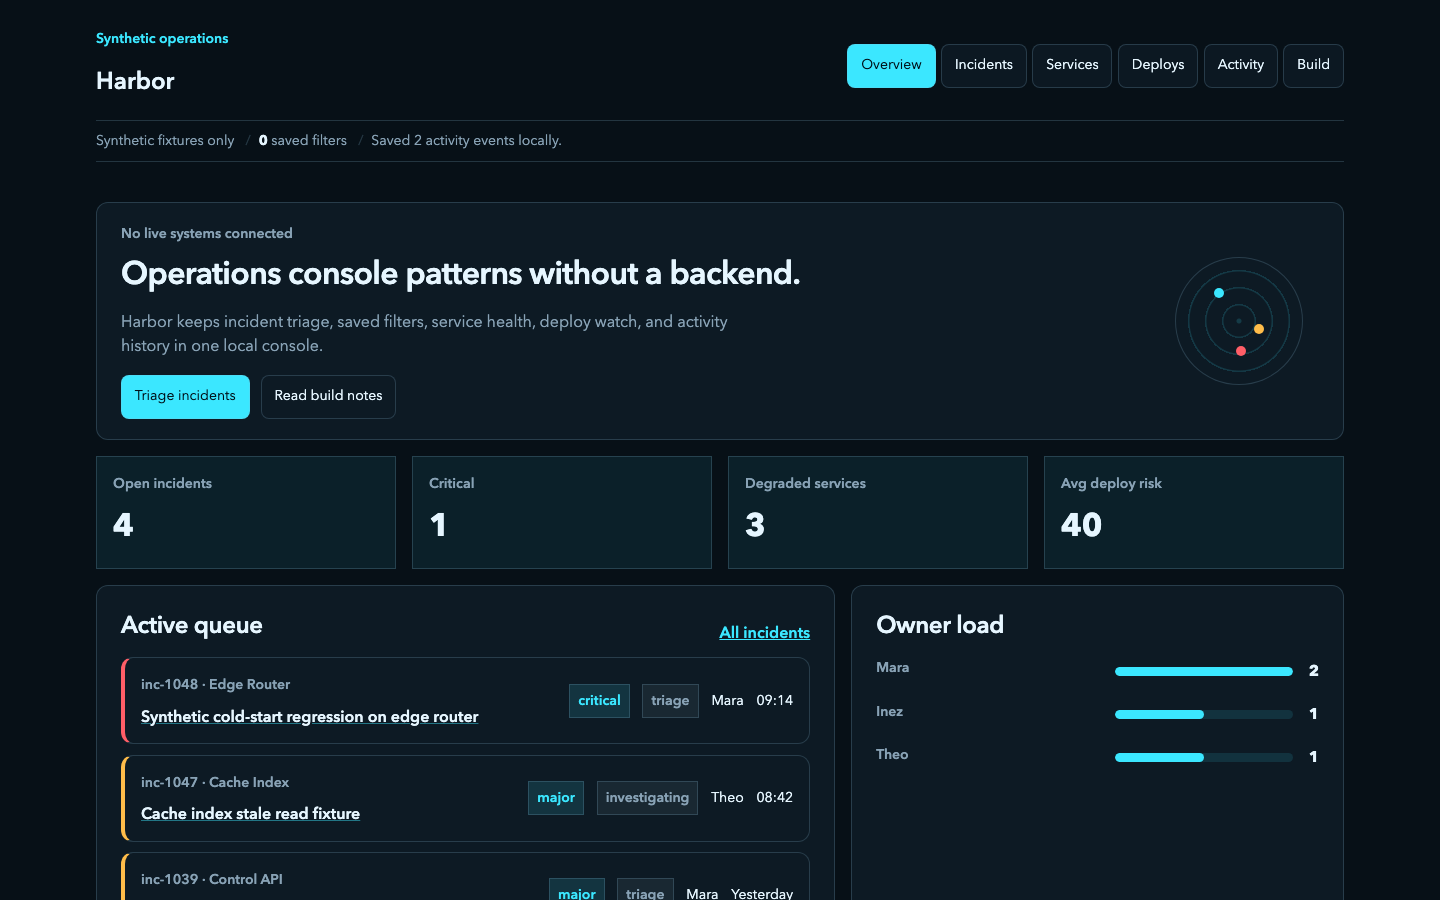Viewport: 1440px width, 900px height.
Task: Click the critical severity tag on inc-1048
Action: point(599,701)
